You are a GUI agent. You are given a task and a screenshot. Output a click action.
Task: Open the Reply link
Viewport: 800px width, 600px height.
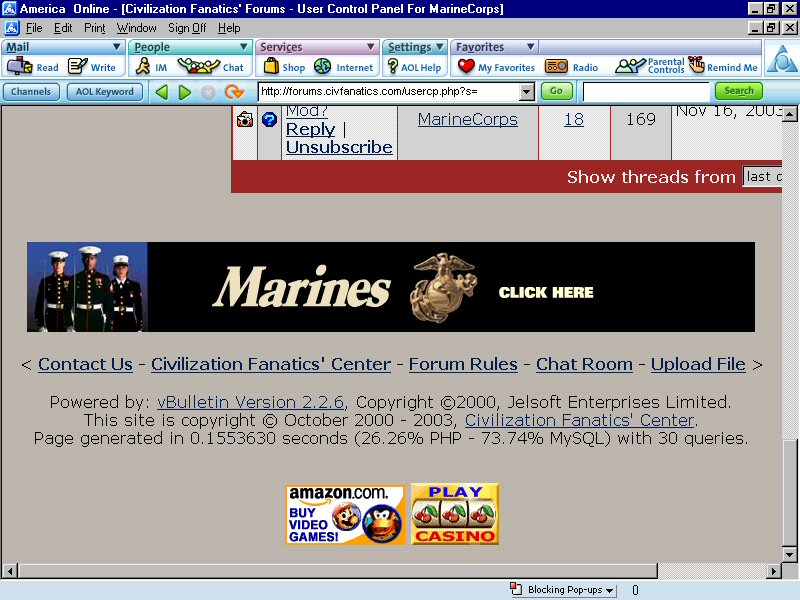(x=310, y=130)
